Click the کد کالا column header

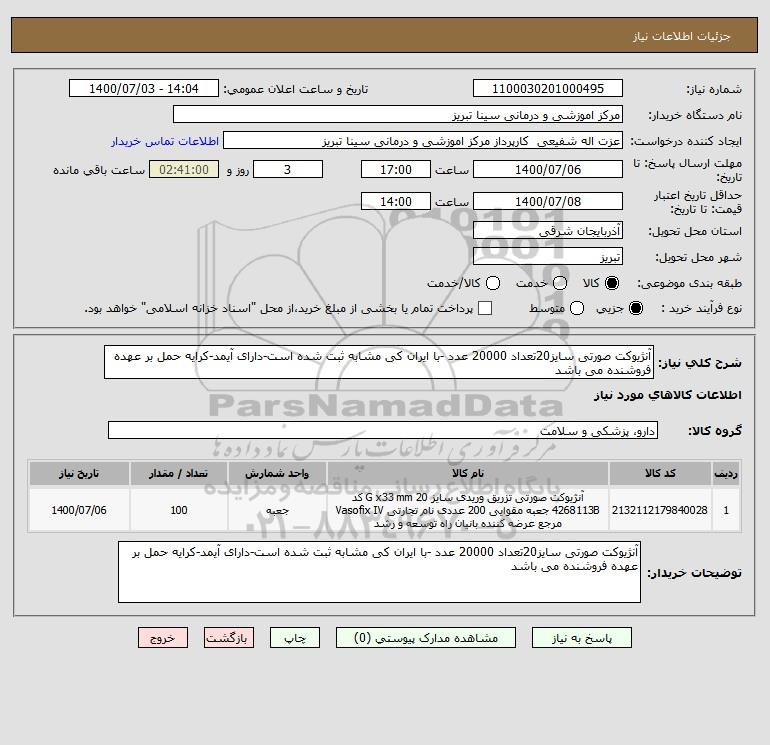(660, 473)
